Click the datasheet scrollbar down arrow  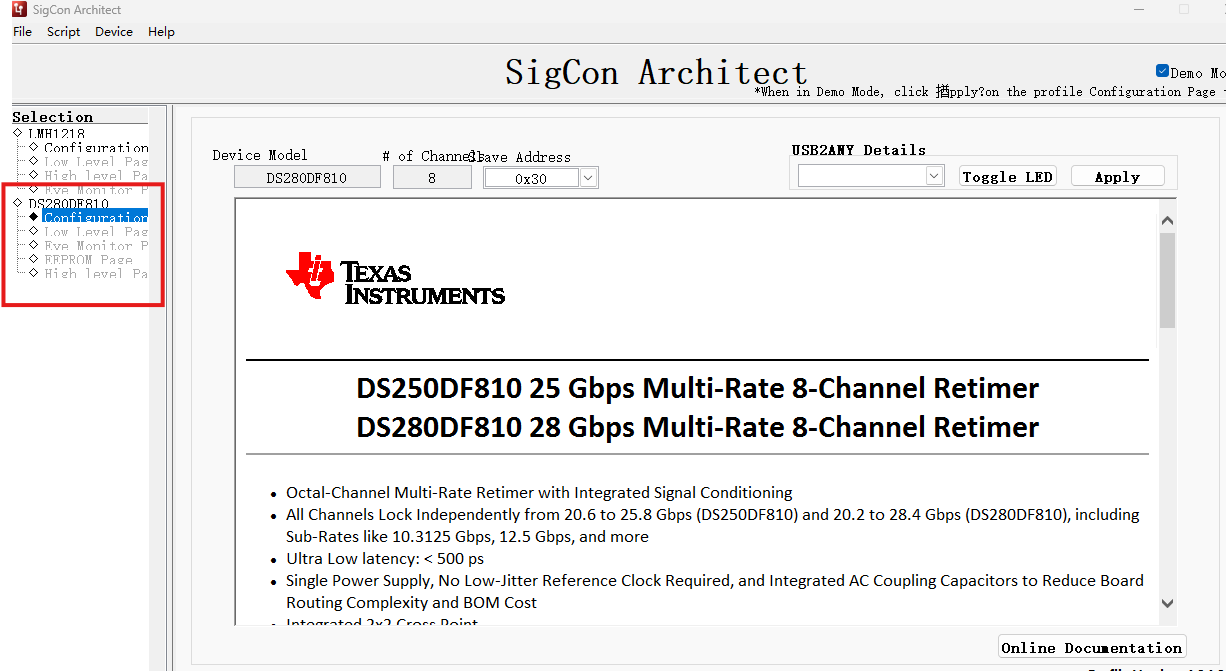(x=1167, y=603)
